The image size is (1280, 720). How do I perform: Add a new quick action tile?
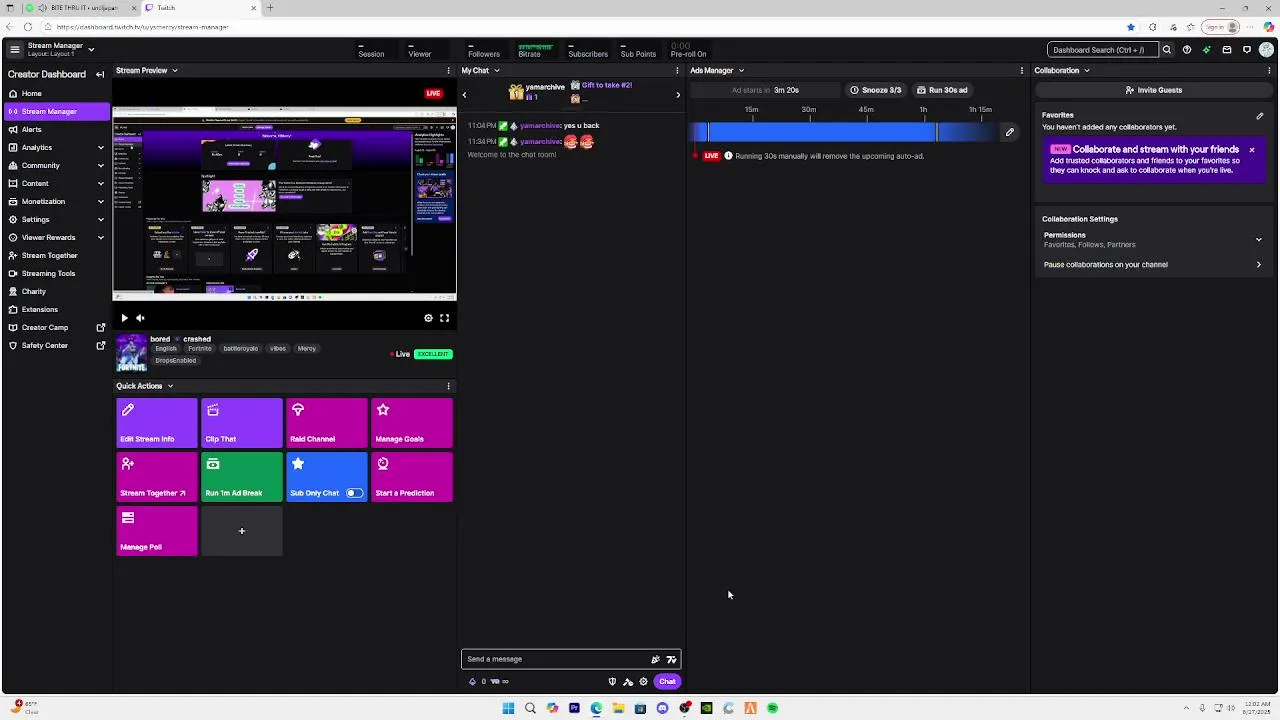(x=242, y=531)
